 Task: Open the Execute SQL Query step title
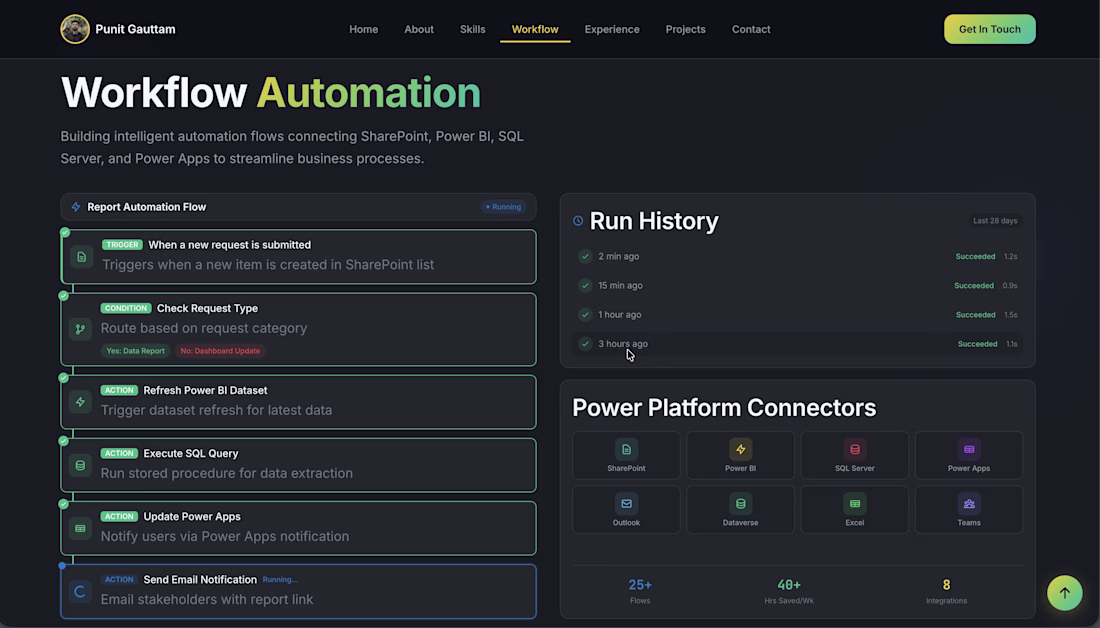pos(191,453)
